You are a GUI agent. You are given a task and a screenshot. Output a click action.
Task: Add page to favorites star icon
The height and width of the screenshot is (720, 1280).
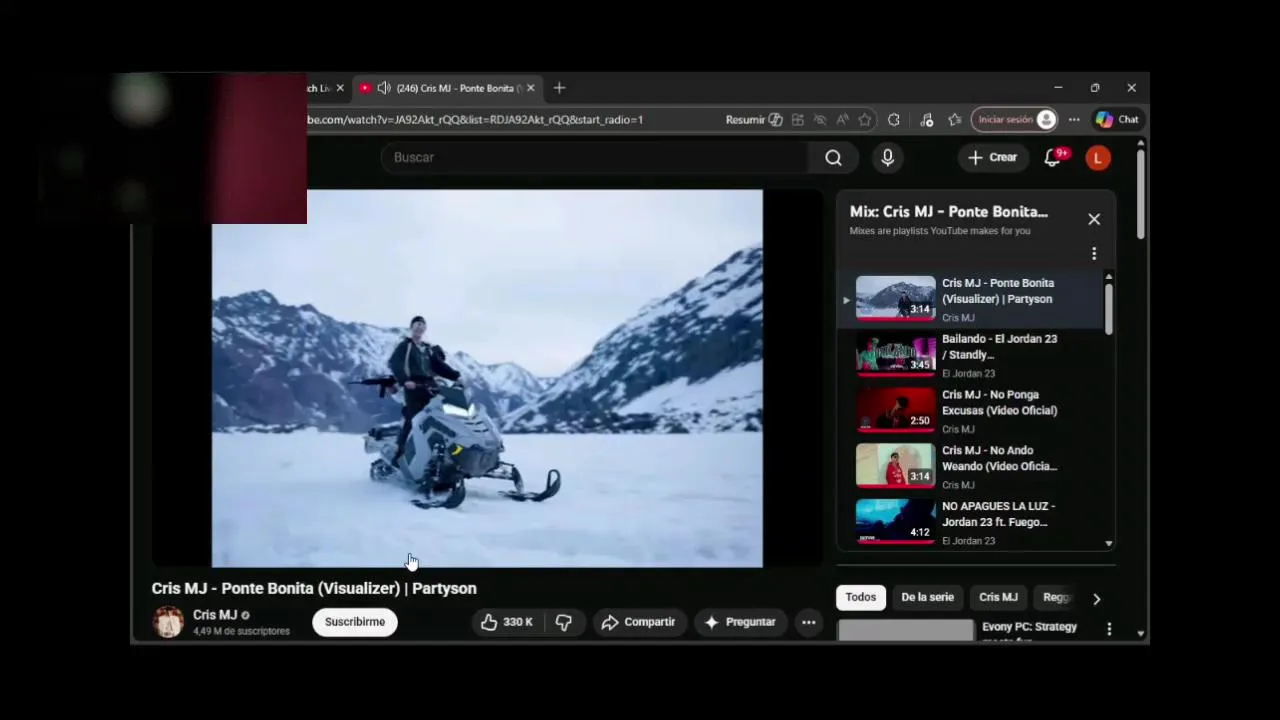(x=864, y=119)
